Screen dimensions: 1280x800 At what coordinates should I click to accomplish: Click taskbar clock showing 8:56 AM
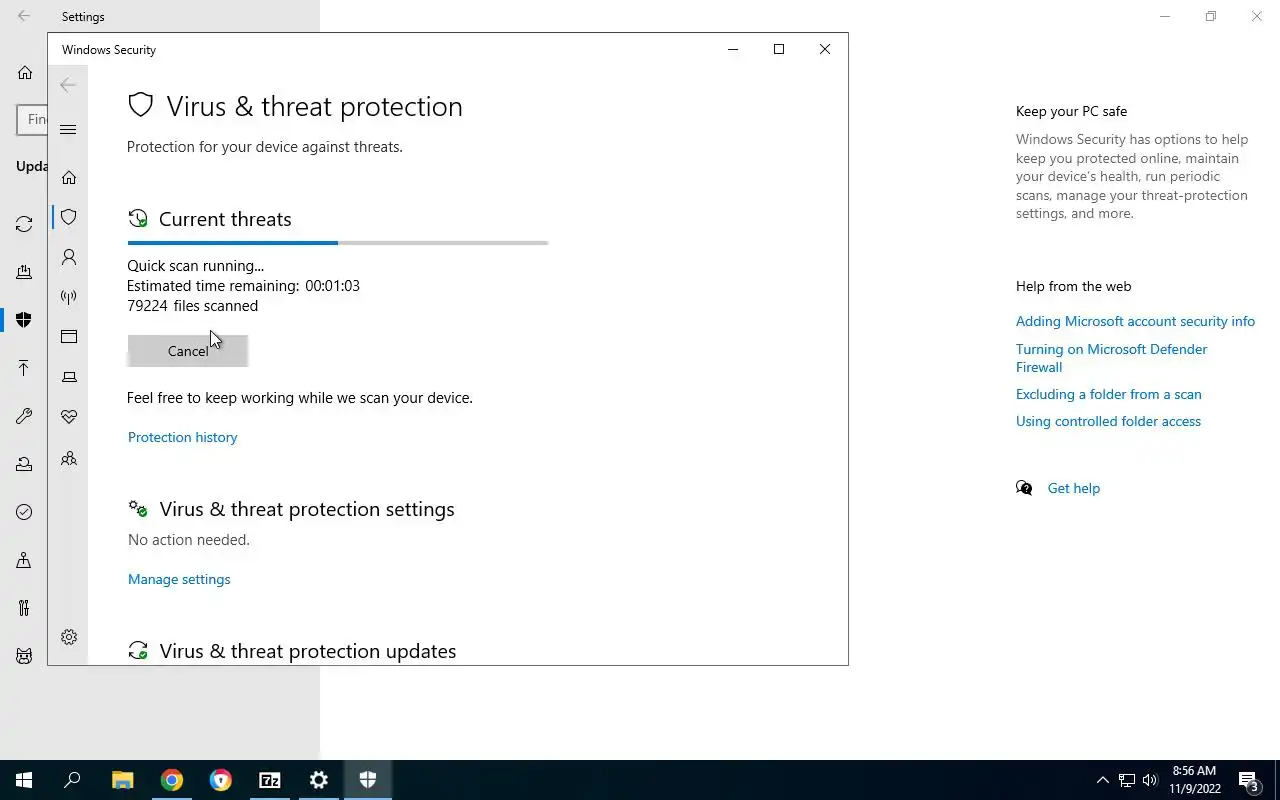[1195, 780]
